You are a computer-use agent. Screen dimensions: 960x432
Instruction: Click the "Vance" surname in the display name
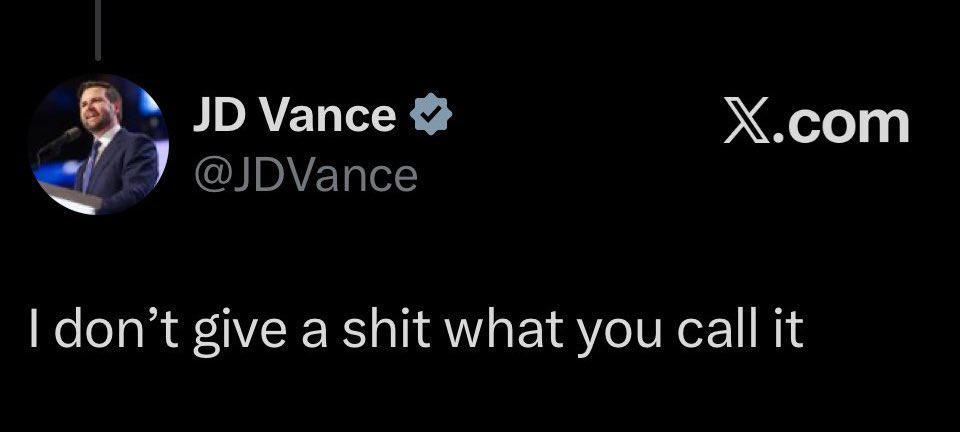click(x=329, y=116)
